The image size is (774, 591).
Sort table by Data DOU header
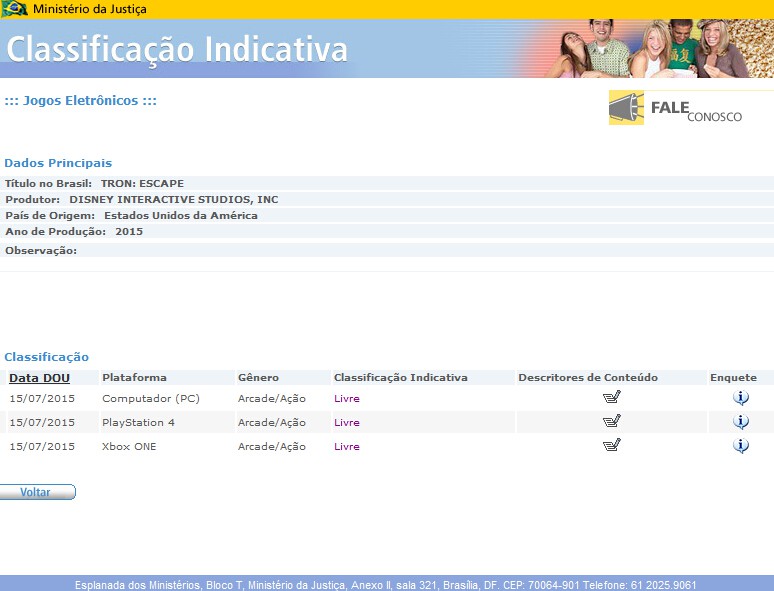39,378
